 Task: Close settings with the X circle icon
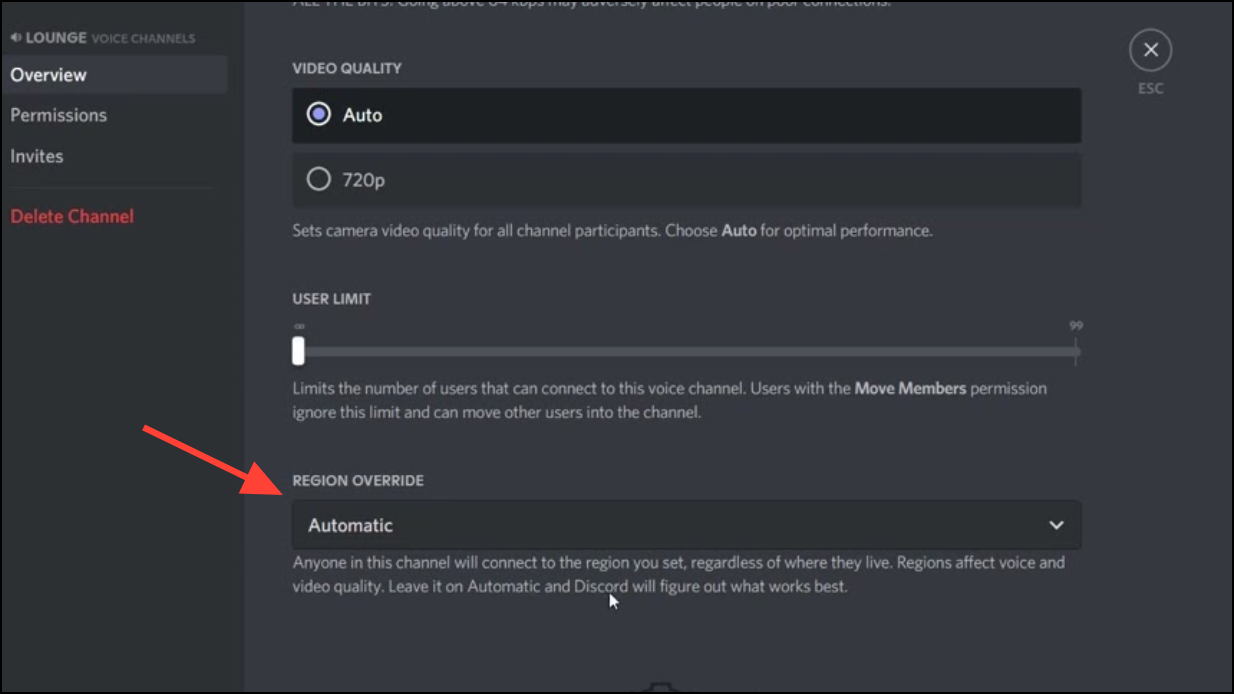[1150, 50]
